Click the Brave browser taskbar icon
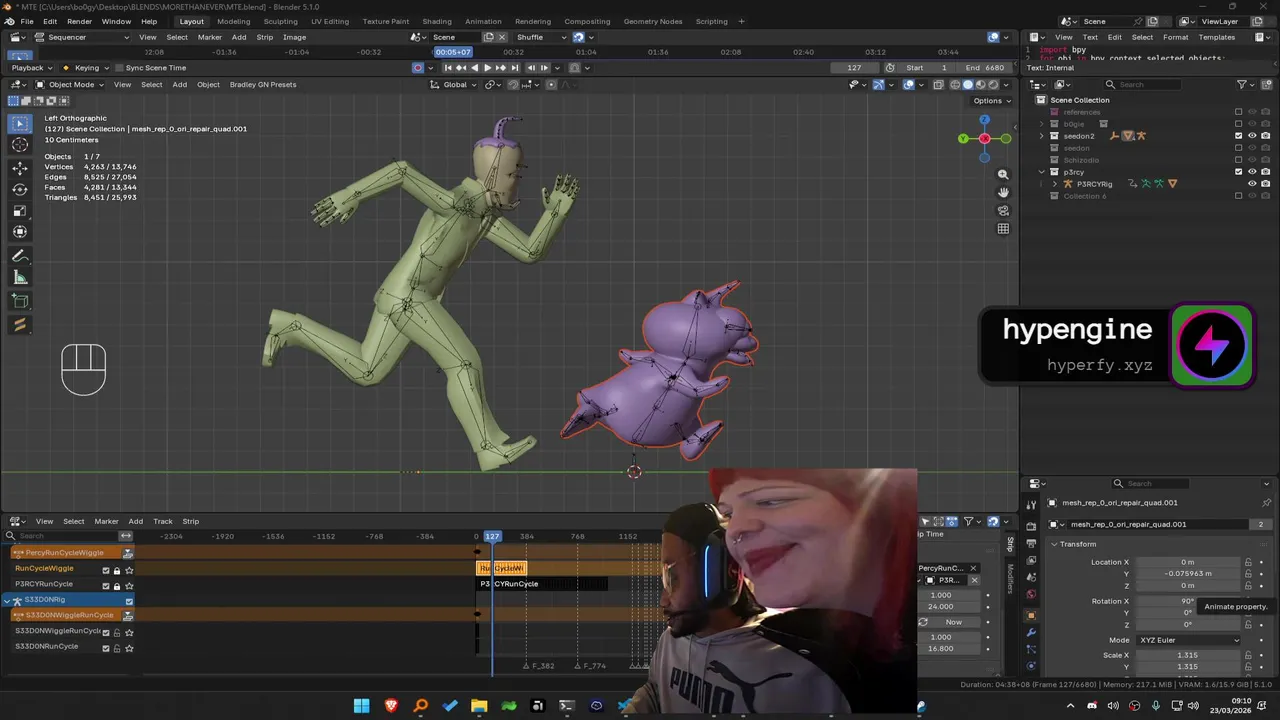The height and width of the screenshot is (720, 1280). pos(391,706)
